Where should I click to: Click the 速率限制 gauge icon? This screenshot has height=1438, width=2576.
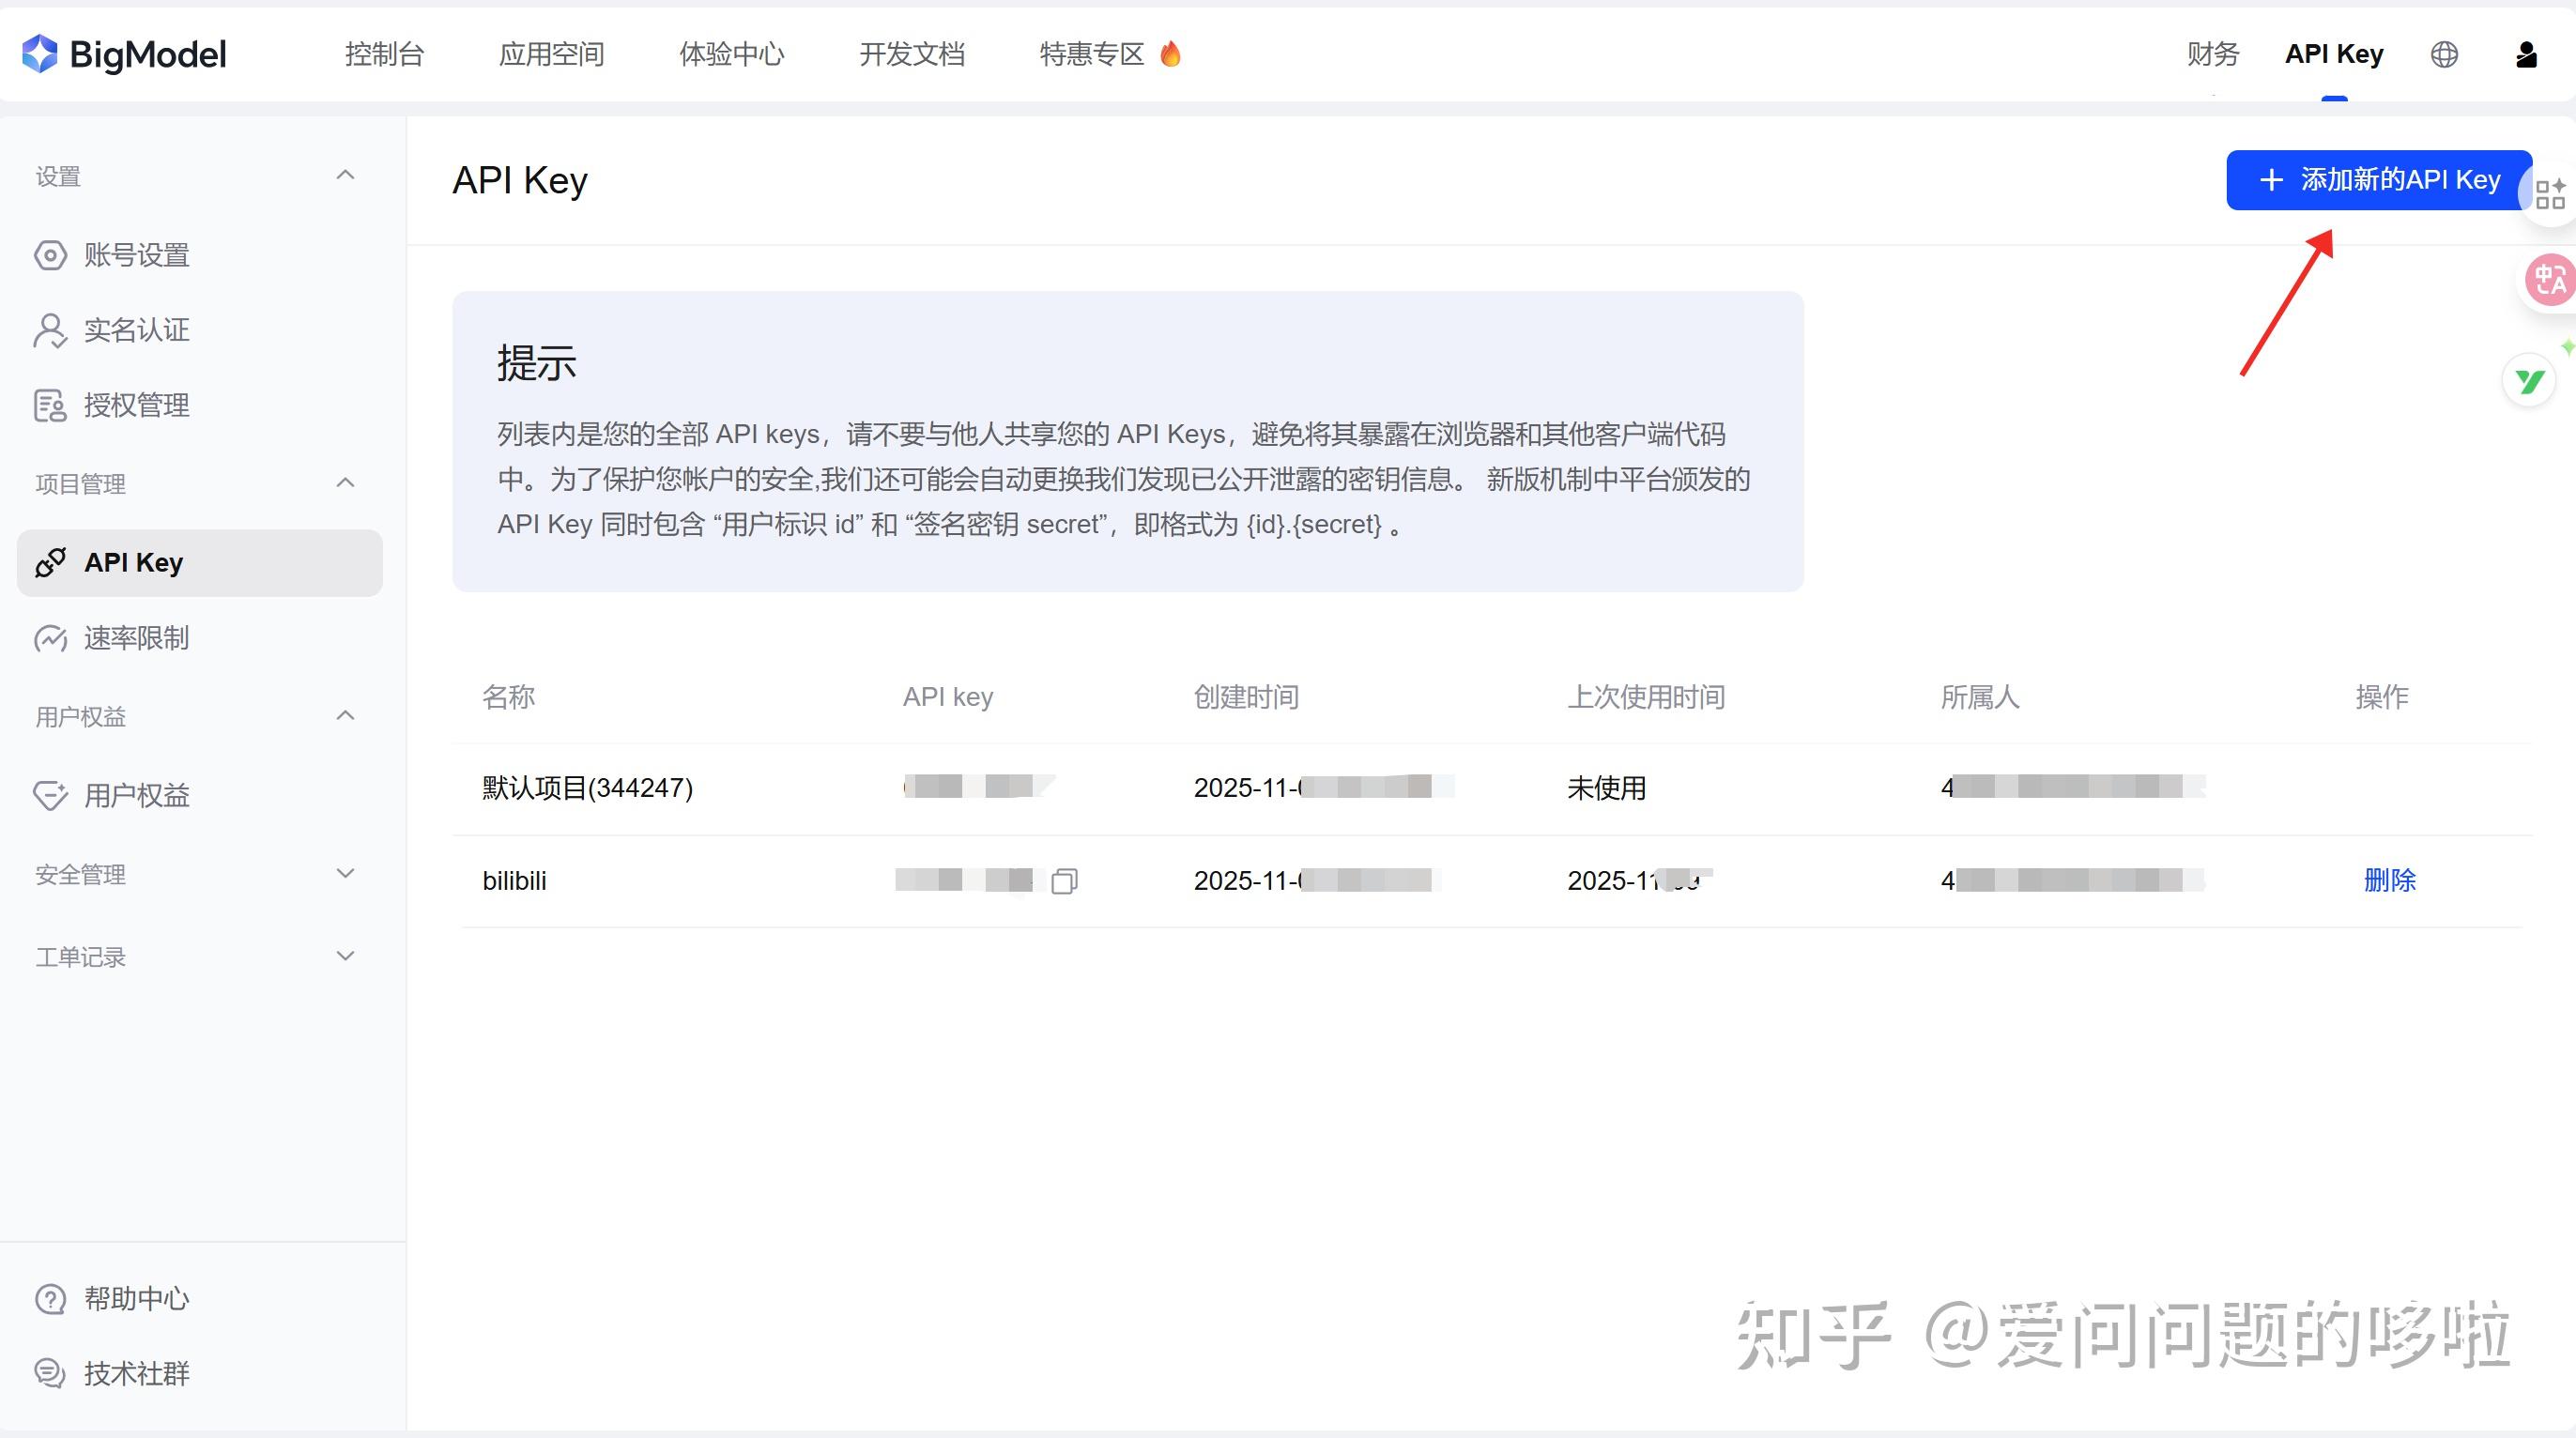50,638
